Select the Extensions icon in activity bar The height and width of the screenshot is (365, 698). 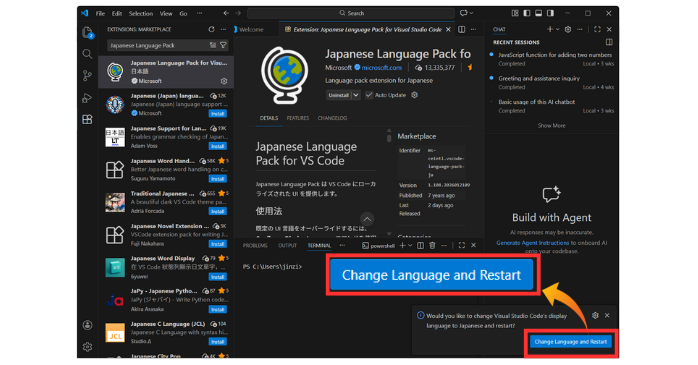87,119
